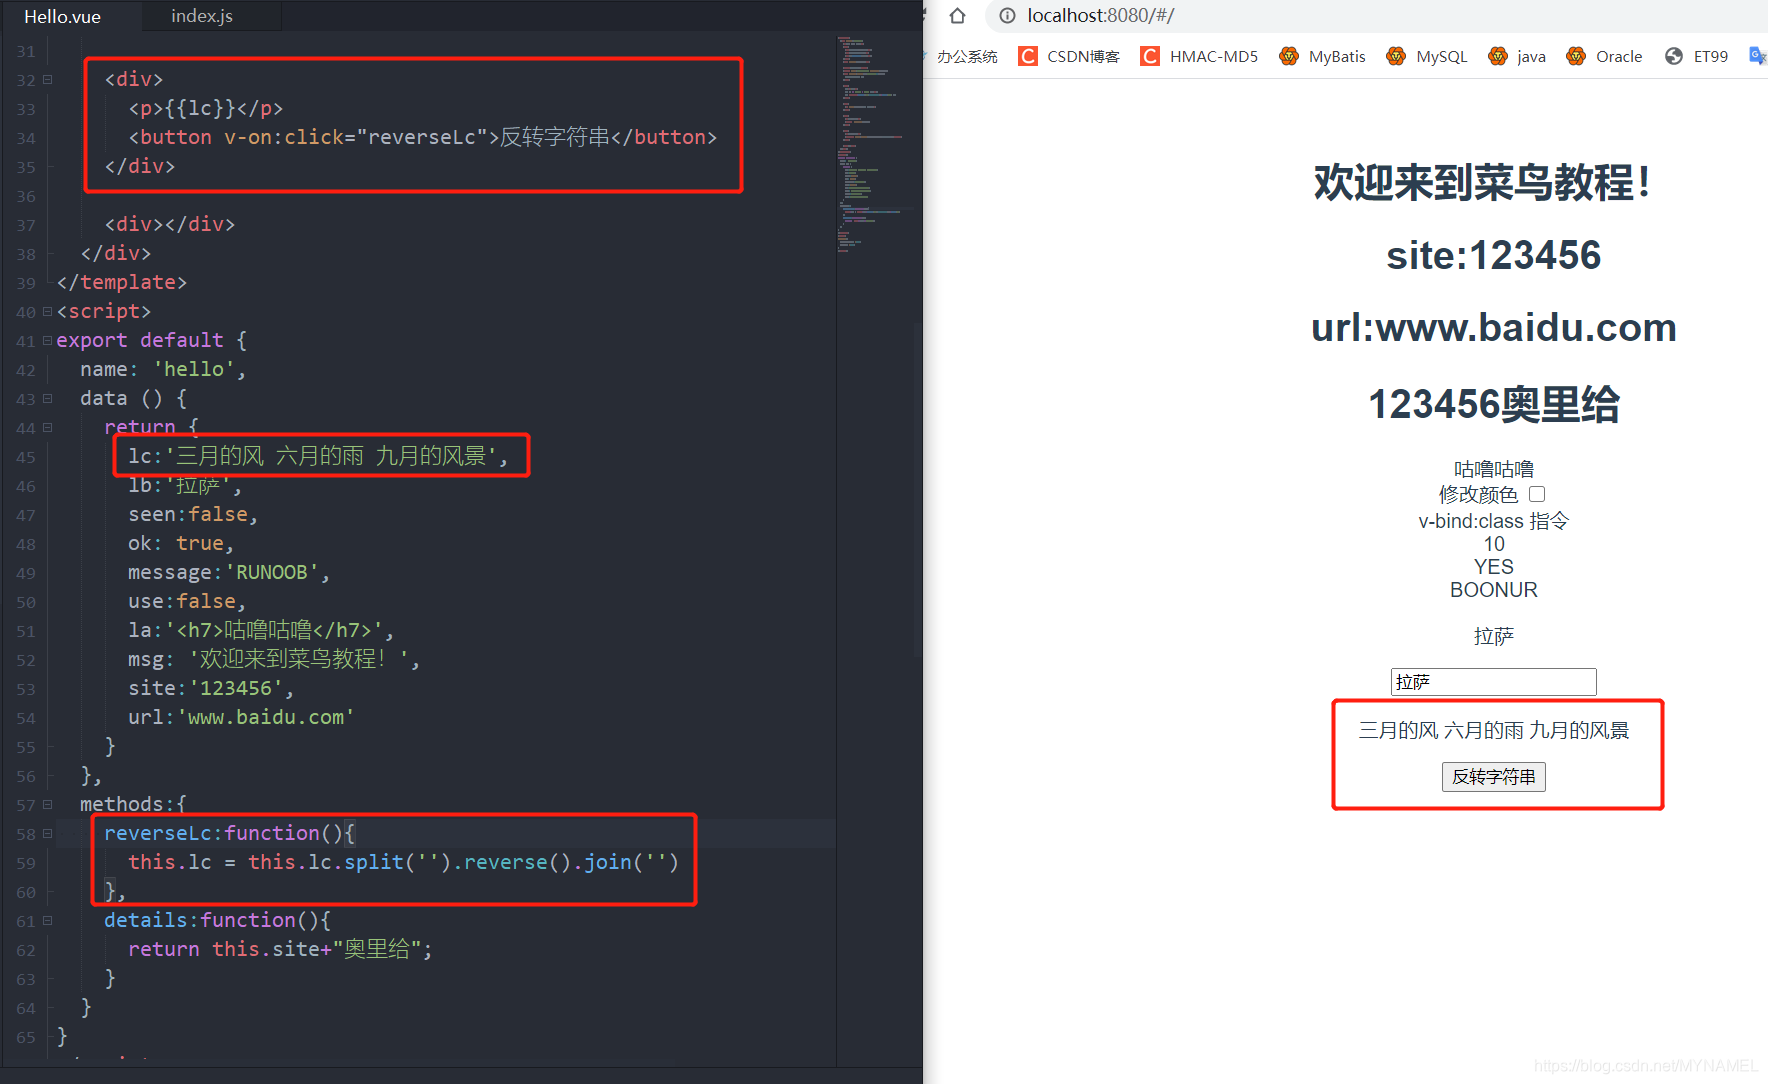Image resolution: width=1768 pixels, height=1084 pixels.
Task: Open the HMAC-MD5 bookmark icon
Action: [x=1150, y=56]
